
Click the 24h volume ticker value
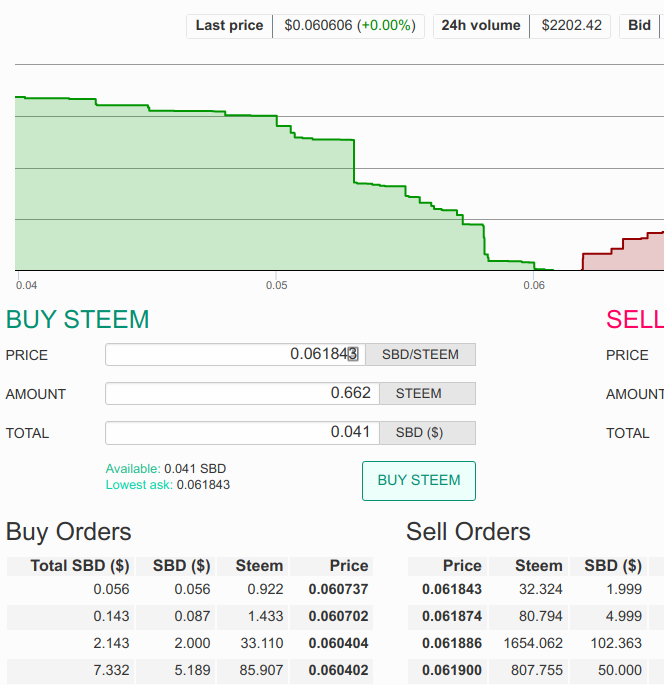click(571, 25)
